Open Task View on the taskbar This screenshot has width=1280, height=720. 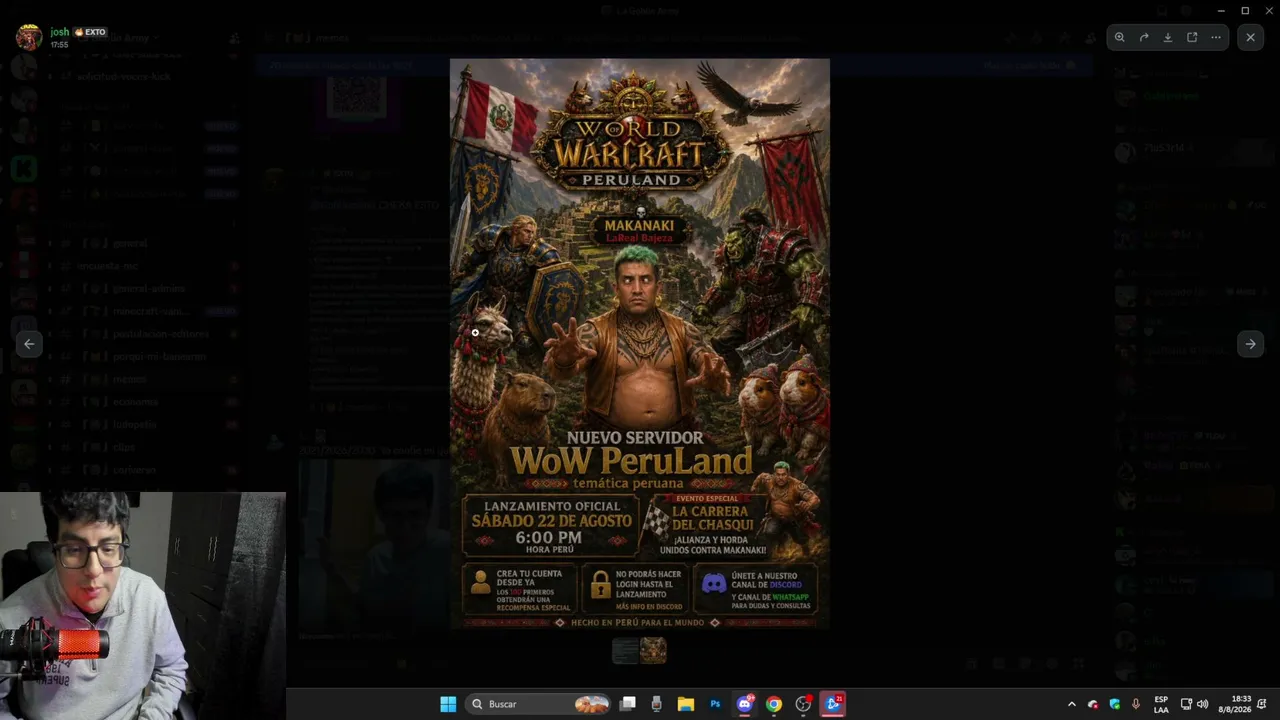pyautogui.click(x=628, y=704)
